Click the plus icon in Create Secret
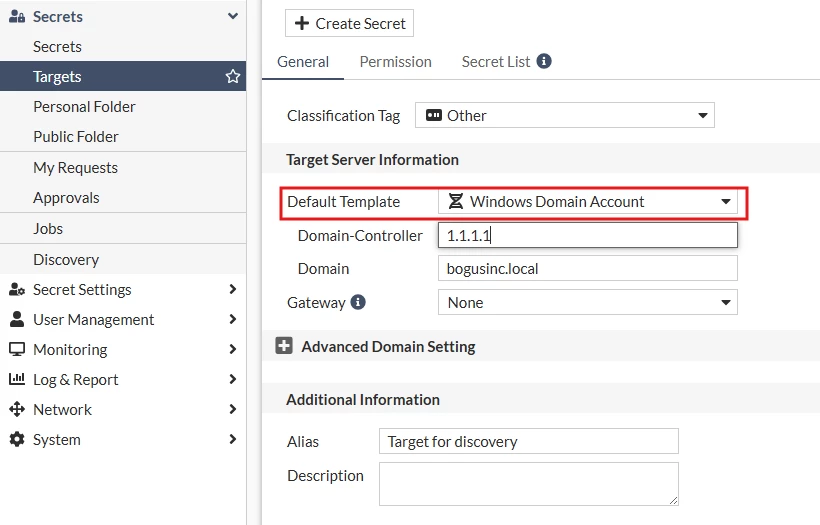This screenshot has height=525, width=820. [x=302, y=23]
